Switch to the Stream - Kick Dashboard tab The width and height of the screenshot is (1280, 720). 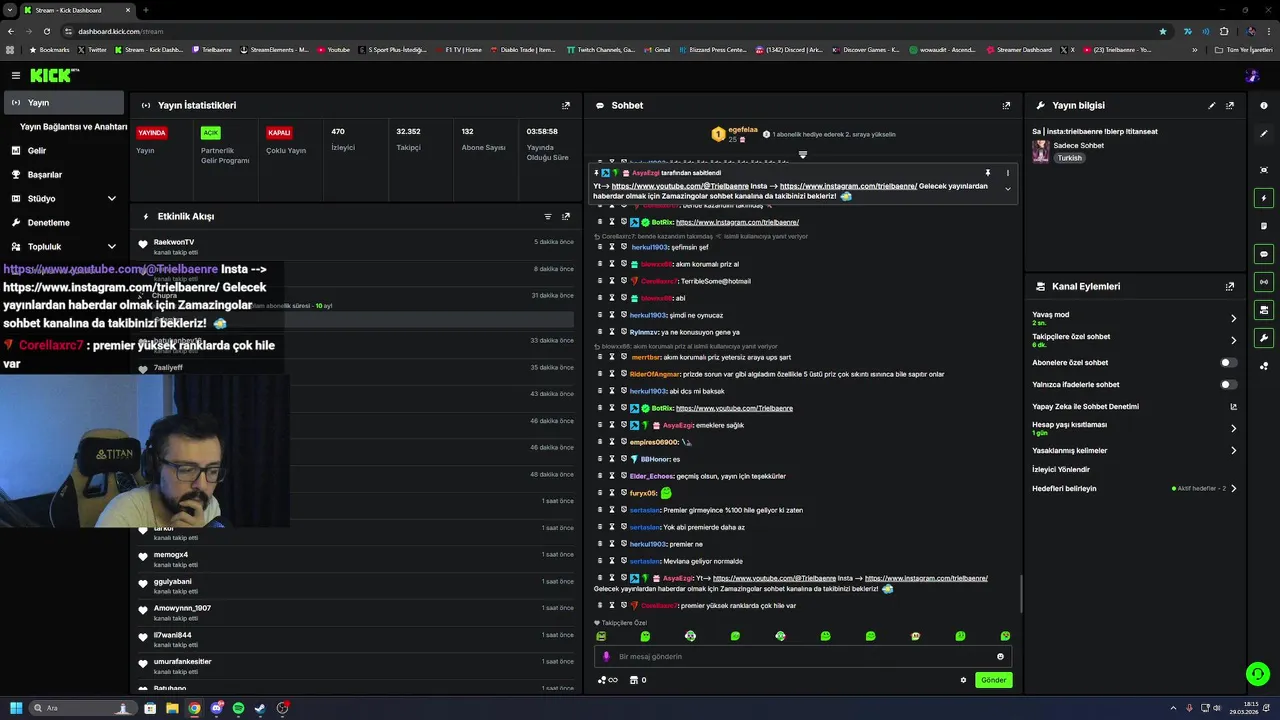[76, 10]
